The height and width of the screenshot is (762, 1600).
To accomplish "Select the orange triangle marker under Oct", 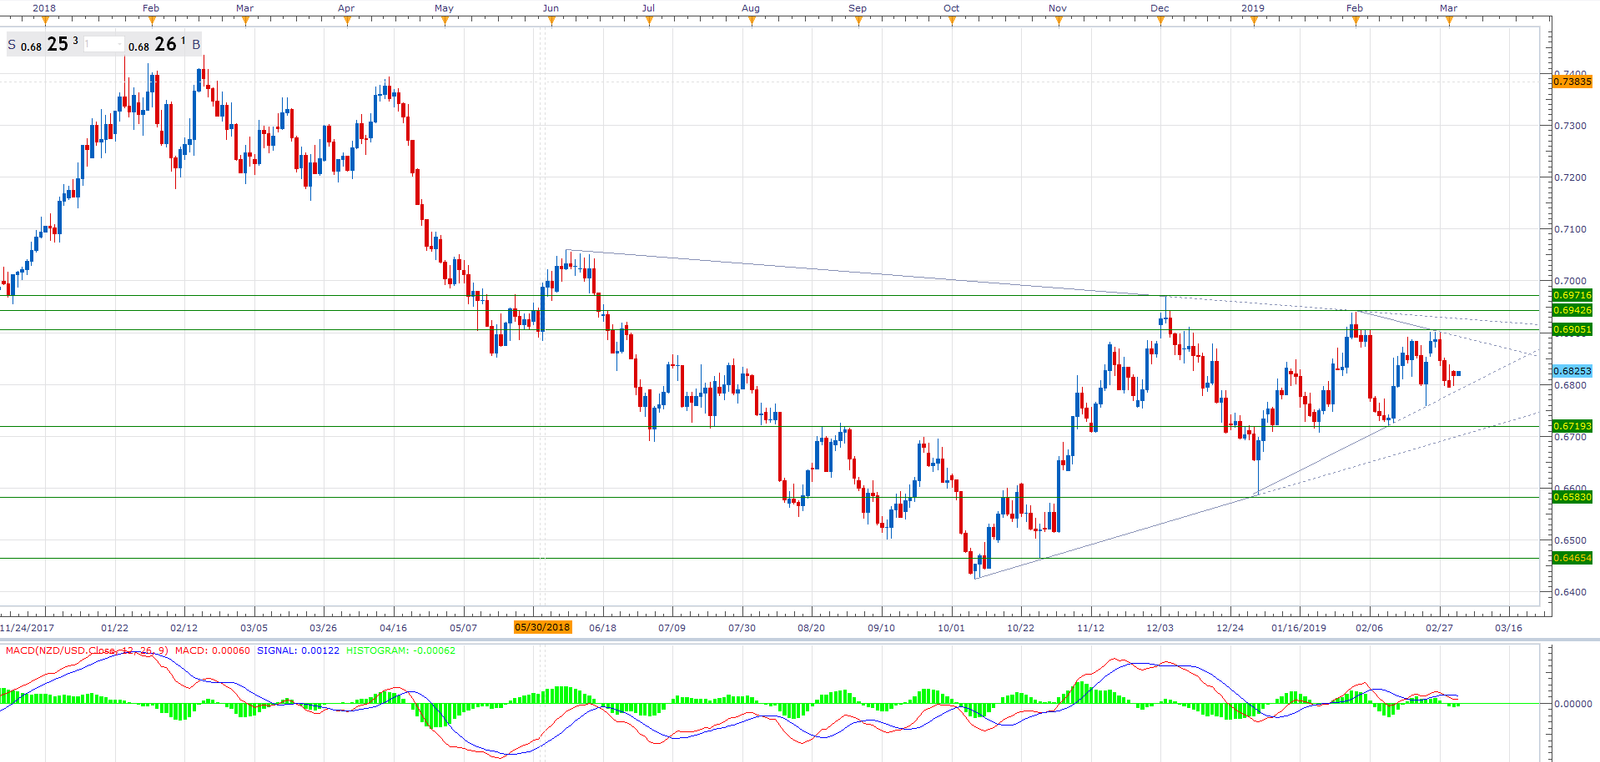I will pos(951,21).
